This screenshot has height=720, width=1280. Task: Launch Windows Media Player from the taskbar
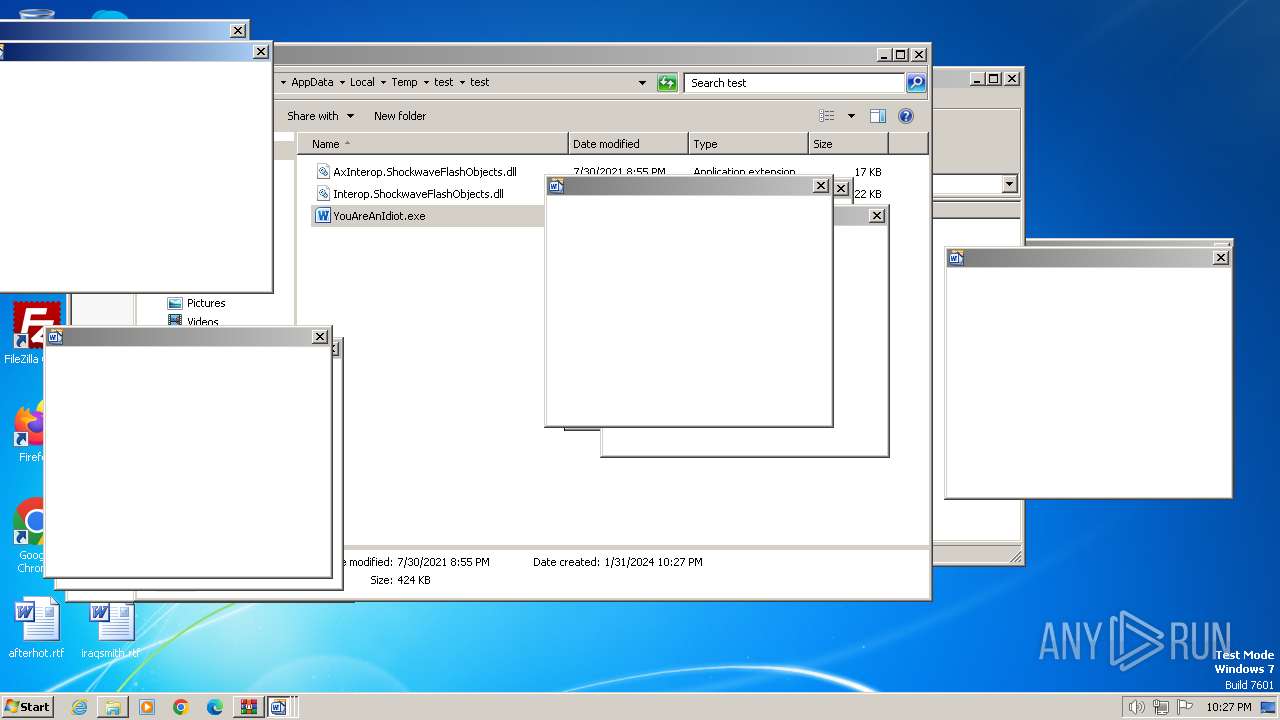click(x=147, y=707)
